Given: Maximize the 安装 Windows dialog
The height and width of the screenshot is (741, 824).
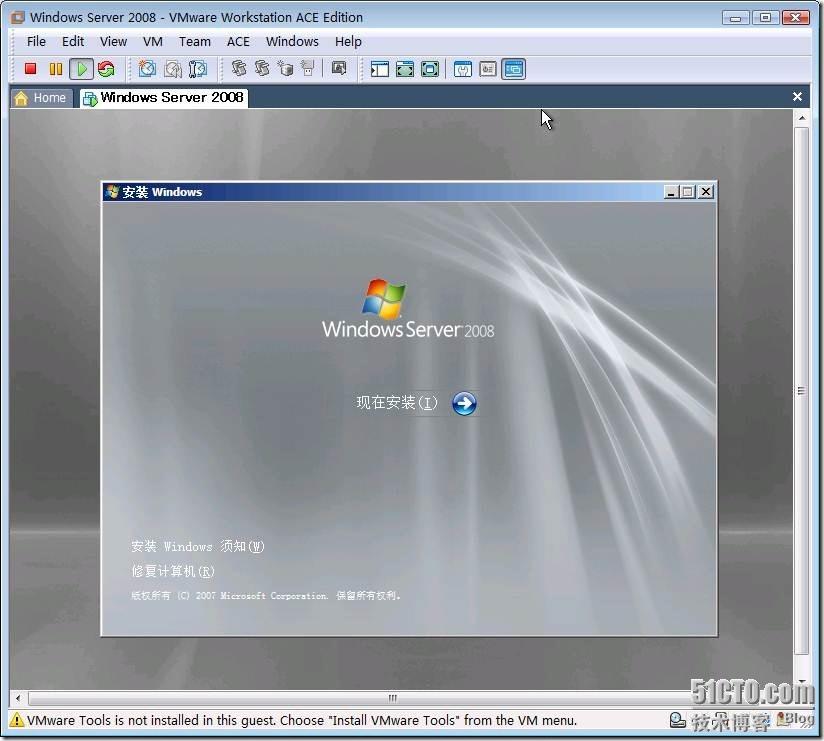Looking at the screenshot, I should tap(687, 192).
